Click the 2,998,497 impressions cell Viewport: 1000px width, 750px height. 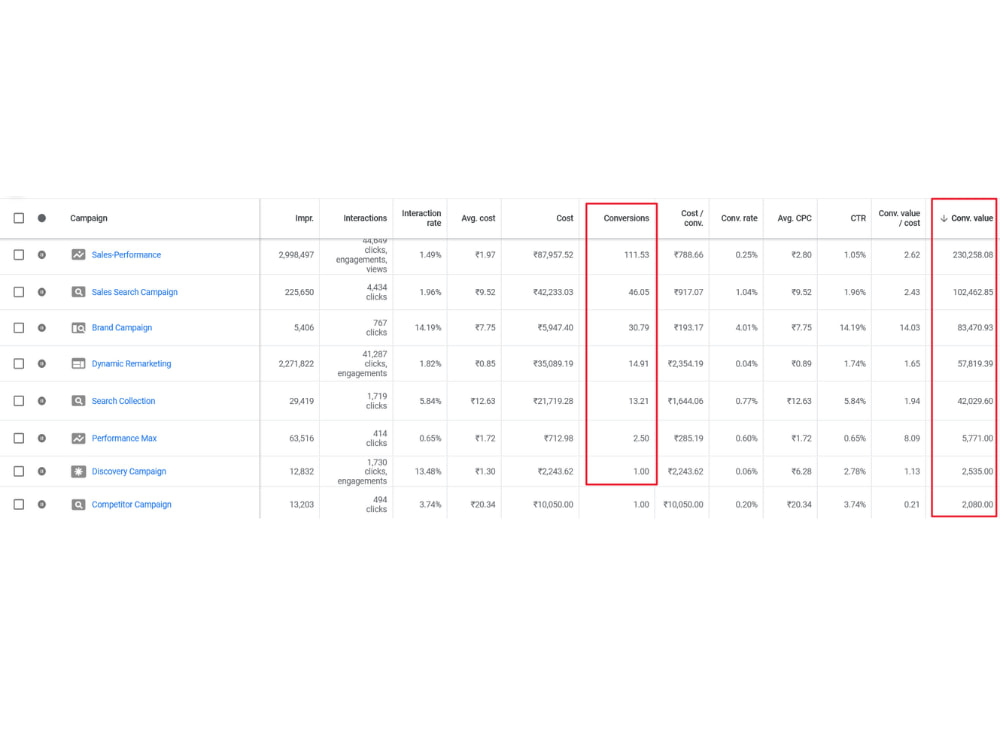296,254
